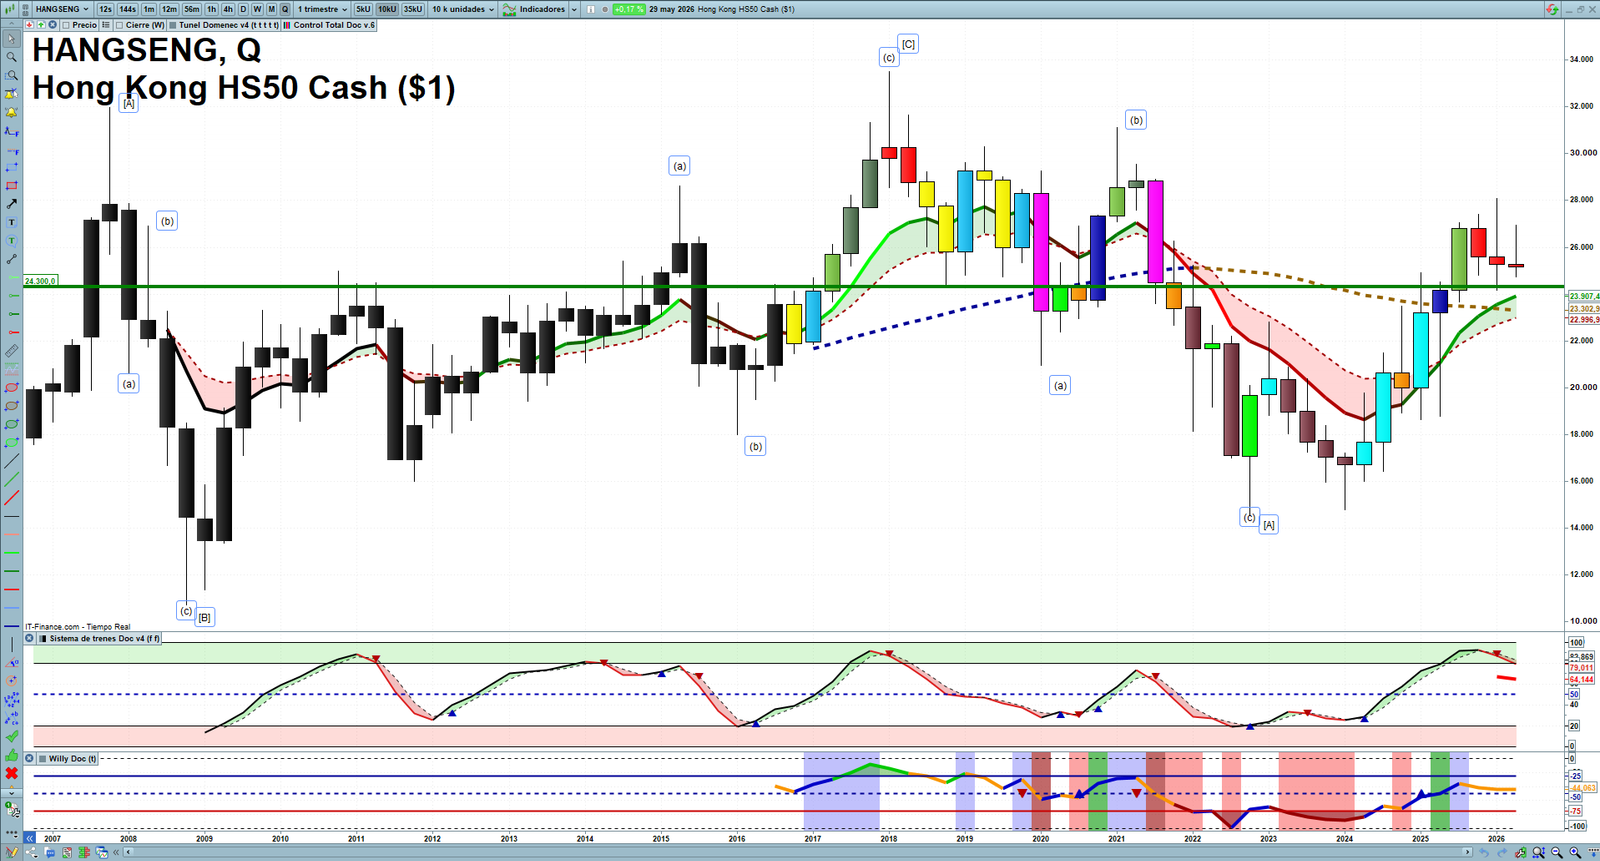Select the [B] wave label at 2009 low
The image size is (1600, 861).
204,617
